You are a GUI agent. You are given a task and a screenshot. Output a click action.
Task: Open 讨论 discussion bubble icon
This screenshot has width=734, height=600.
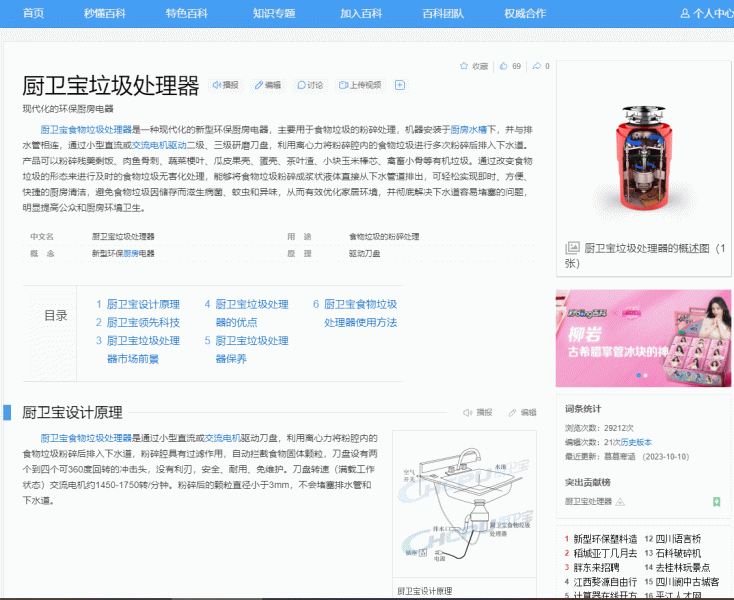(x=301, y=86)
